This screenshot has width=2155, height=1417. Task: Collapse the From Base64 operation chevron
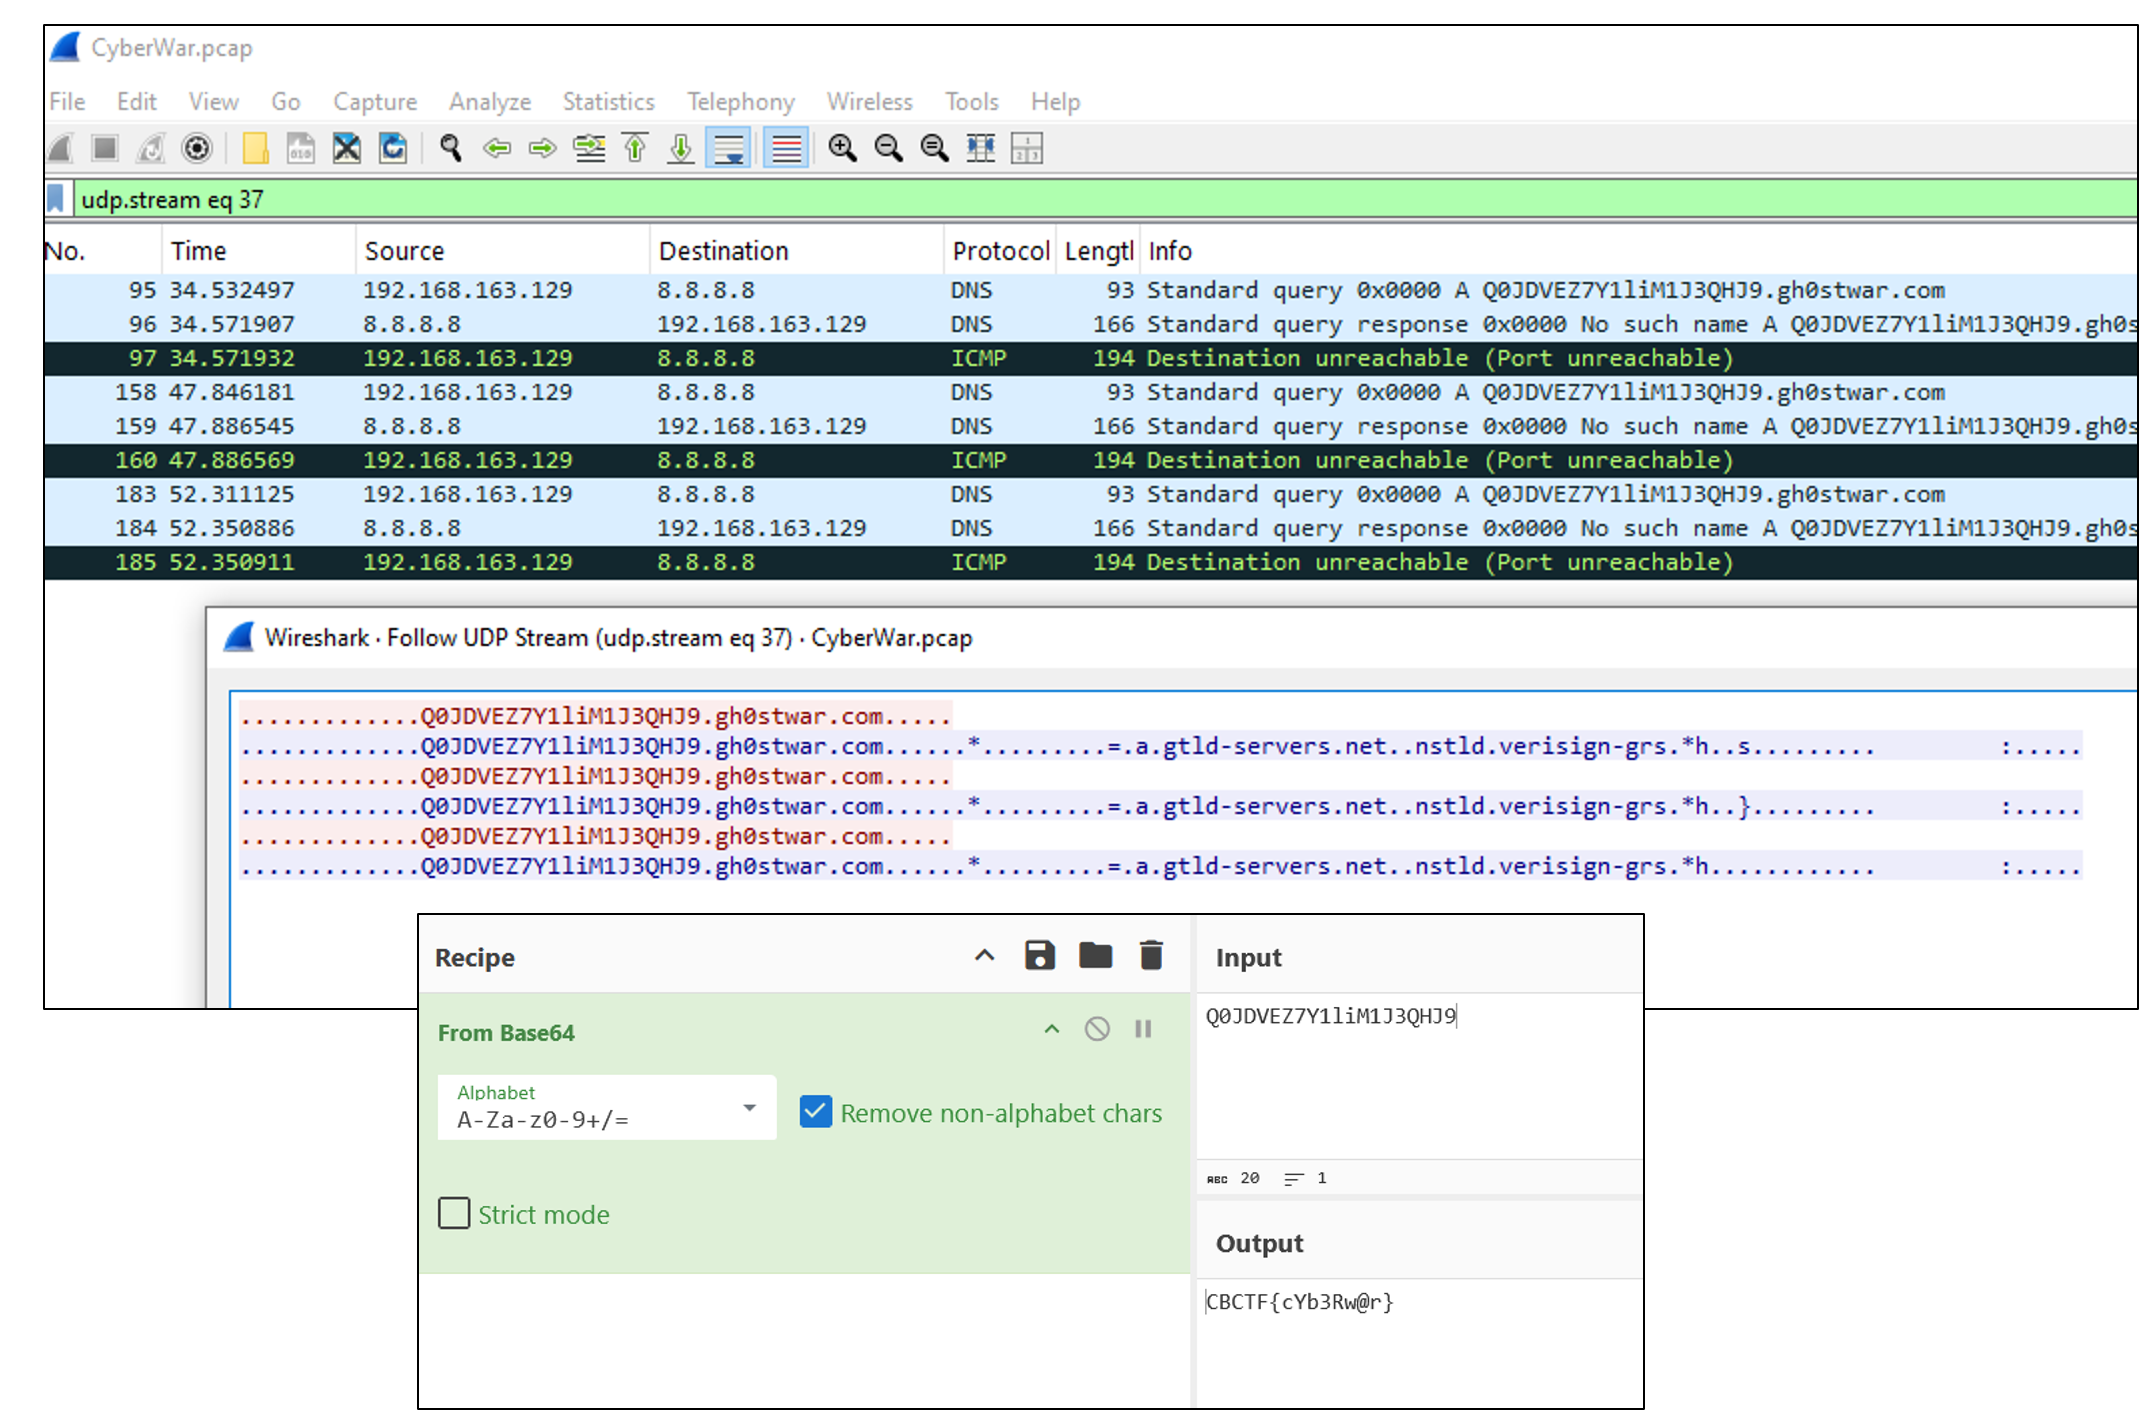click(1051, 1029)
